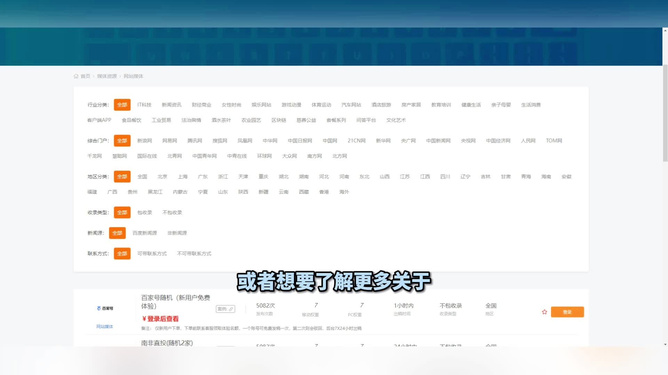The width and height of the screenshot is (668, 375).
Task: Select 全部 under 地区分类 filter
Action: pos(122,176)
